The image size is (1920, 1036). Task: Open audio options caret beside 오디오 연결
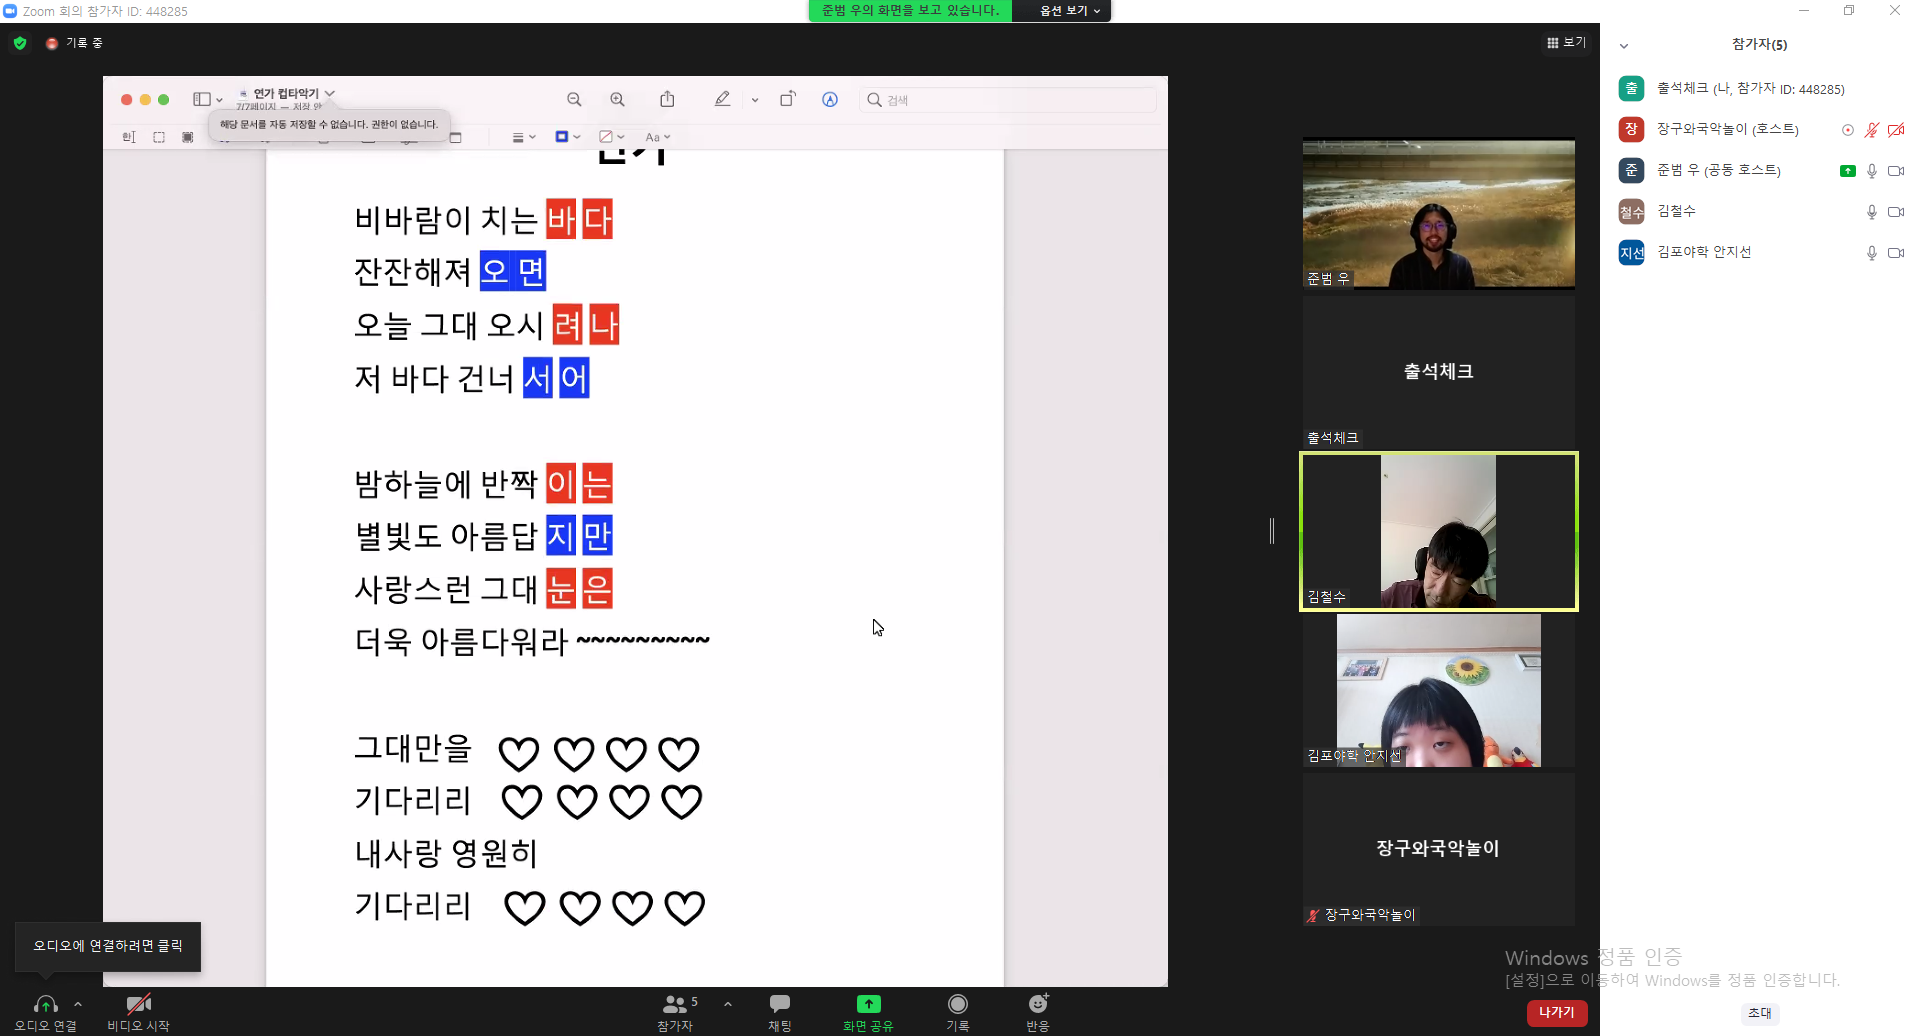[78, 1004]
